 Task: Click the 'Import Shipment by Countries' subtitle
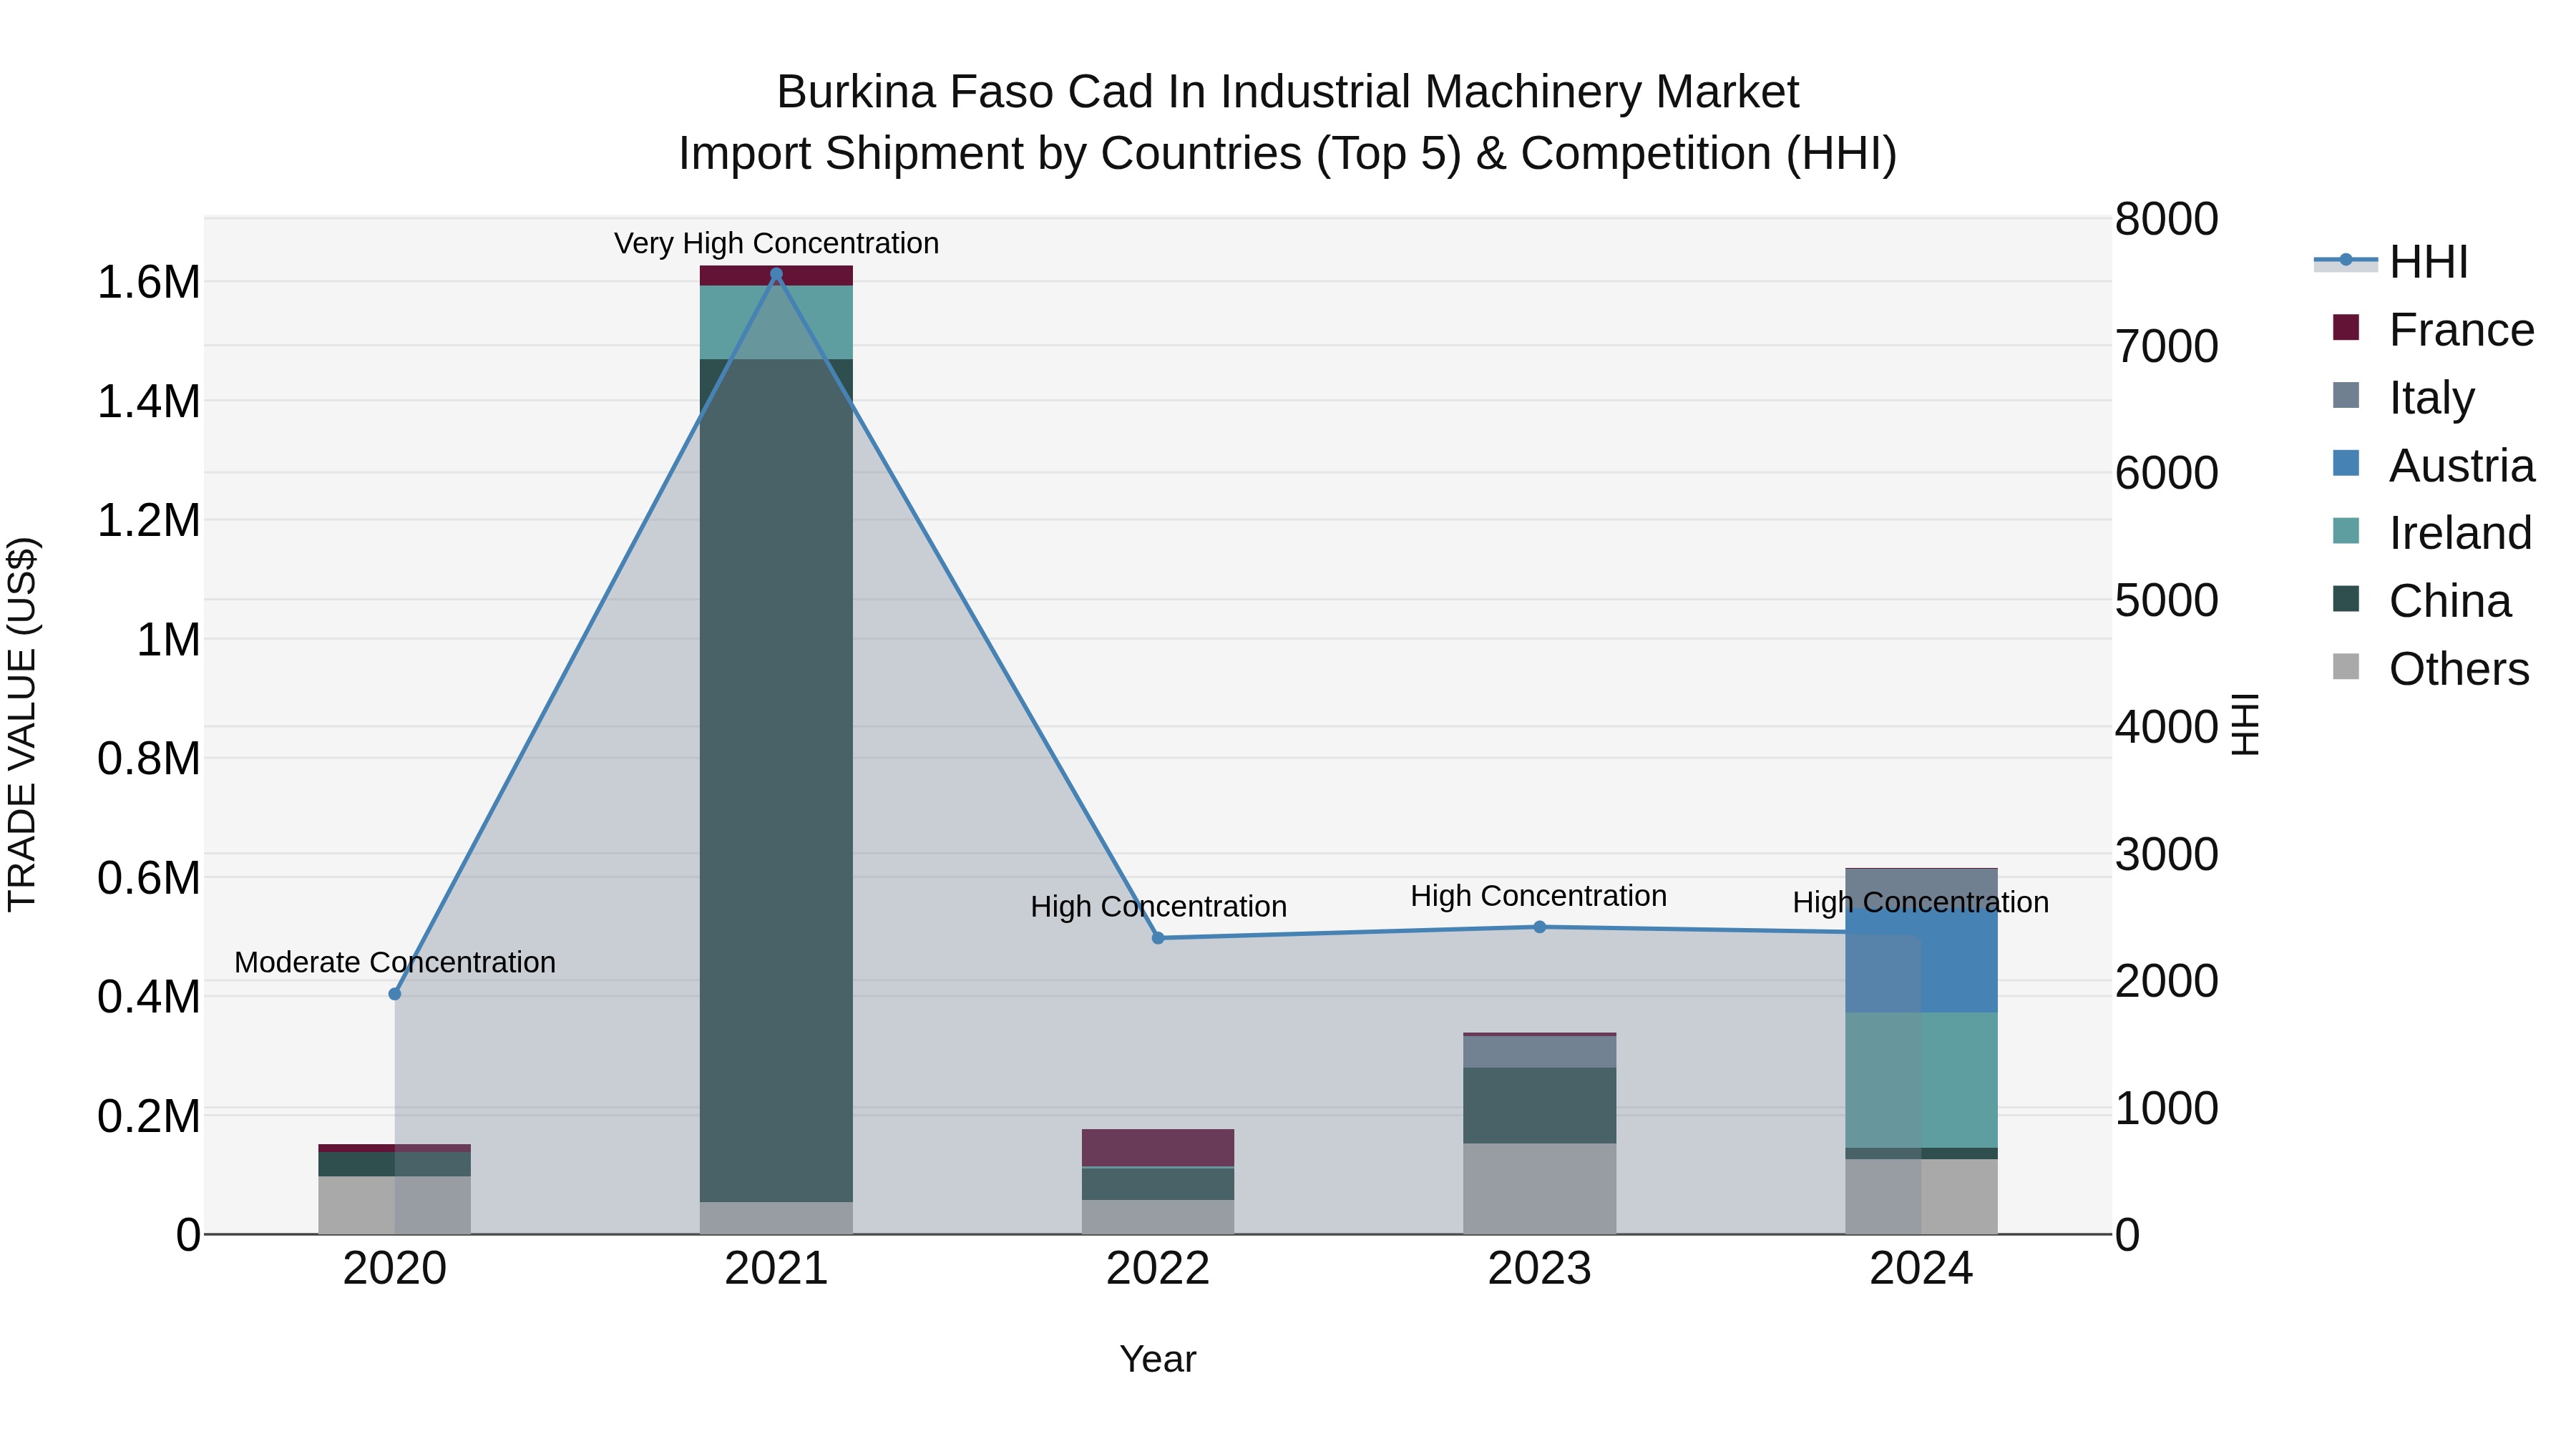coord(1288,154)
